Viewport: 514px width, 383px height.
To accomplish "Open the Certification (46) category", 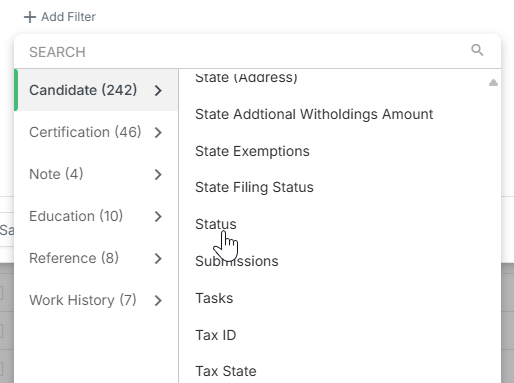I will tap(96, 132).
